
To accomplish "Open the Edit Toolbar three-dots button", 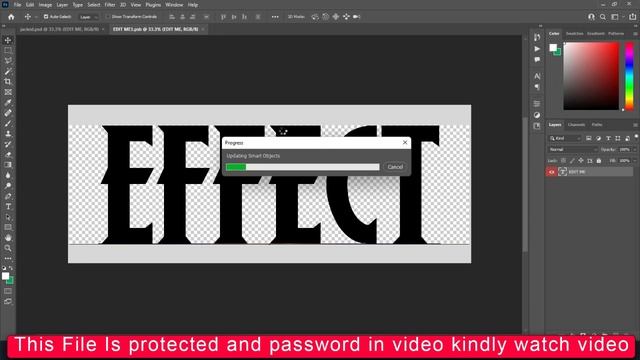I will (8, 258).
